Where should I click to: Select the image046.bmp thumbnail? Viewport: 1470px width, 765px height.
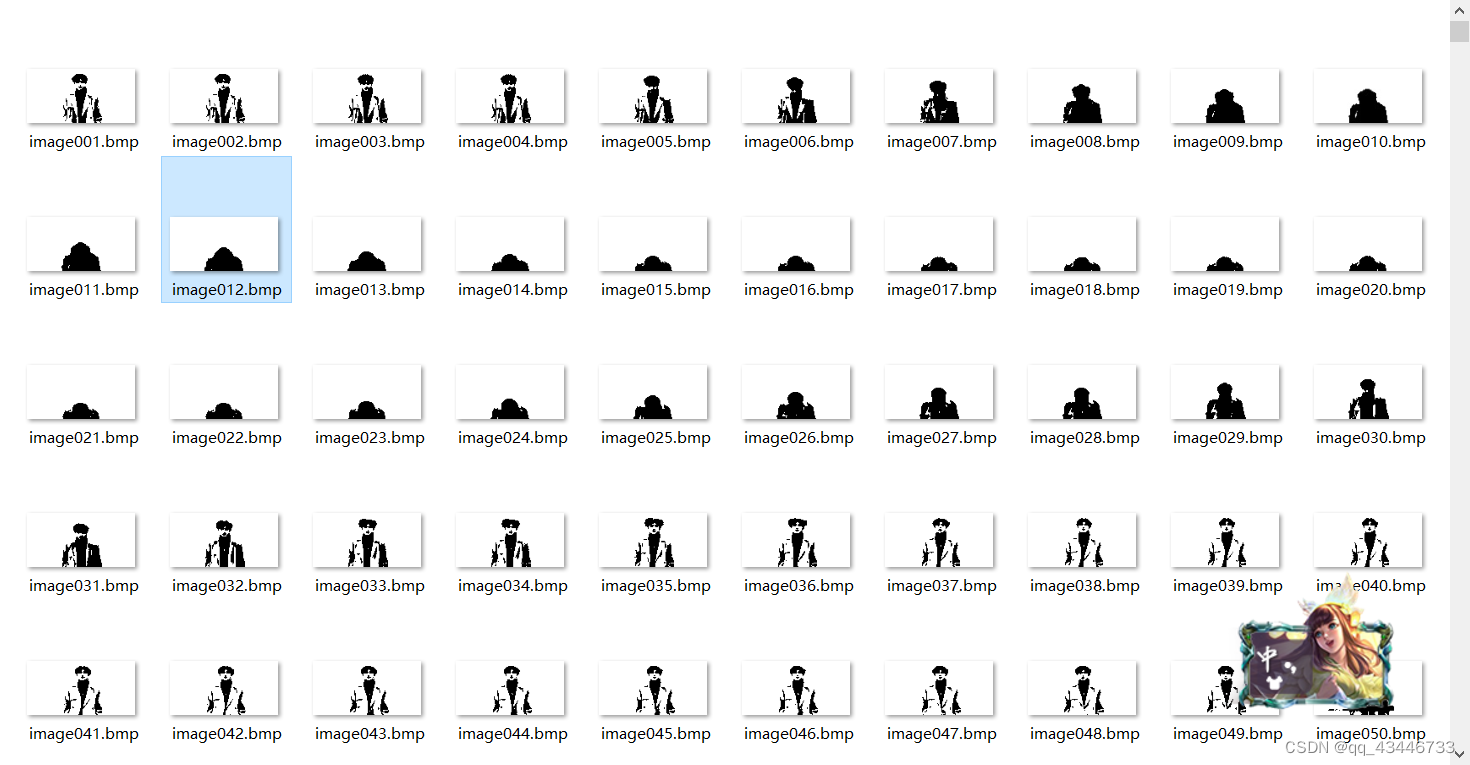point(796,688)
